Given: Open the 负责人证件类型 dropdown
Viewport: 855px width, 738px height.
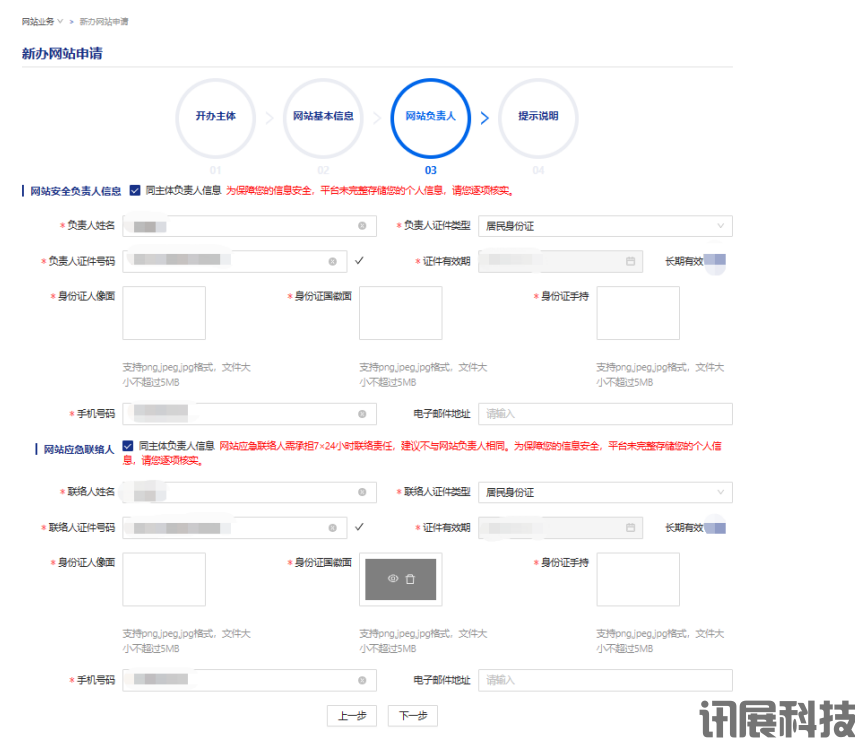Looking at the screenshot, I should [x=605, y=226].
